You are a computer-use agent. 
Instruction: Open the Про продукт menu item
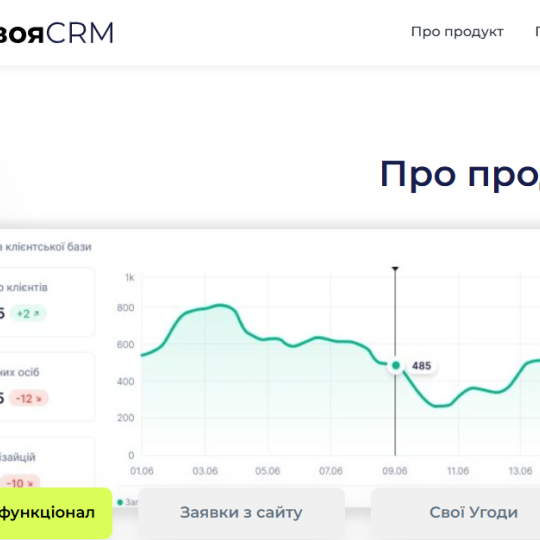457,32
